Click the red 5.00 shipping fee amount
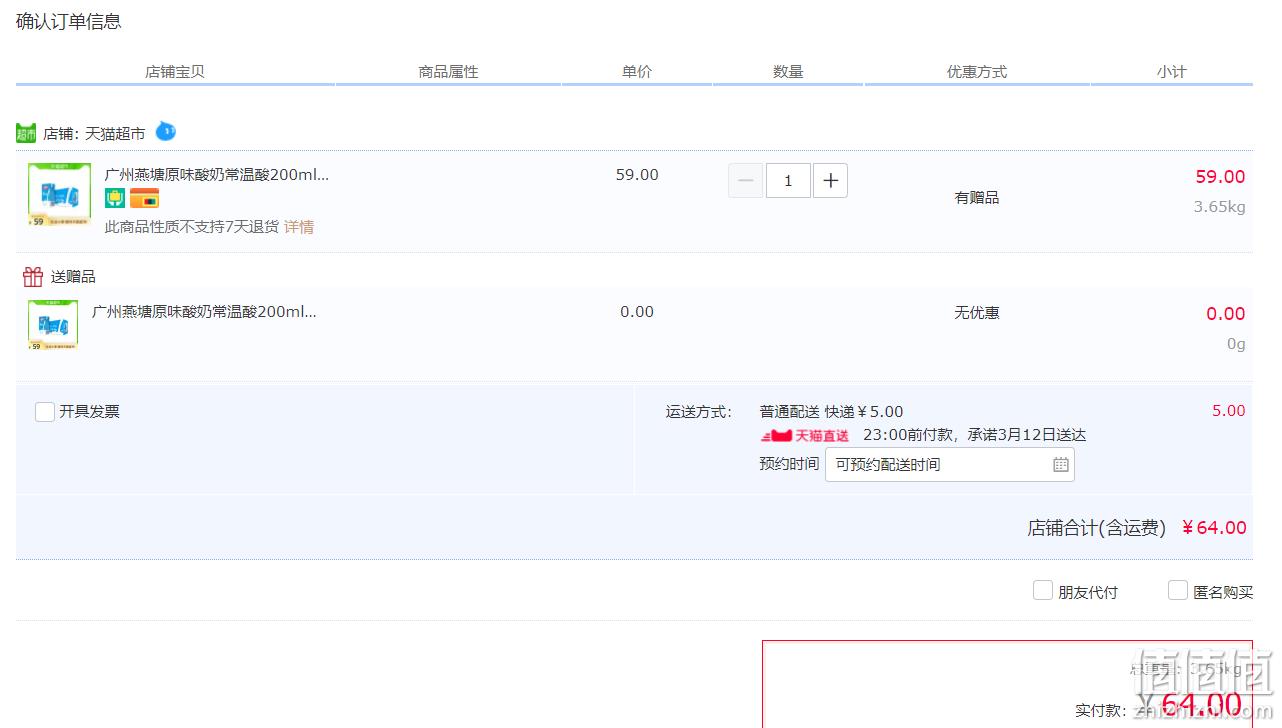Screen dimensions: 1282x728 [x=1229, y=411]
